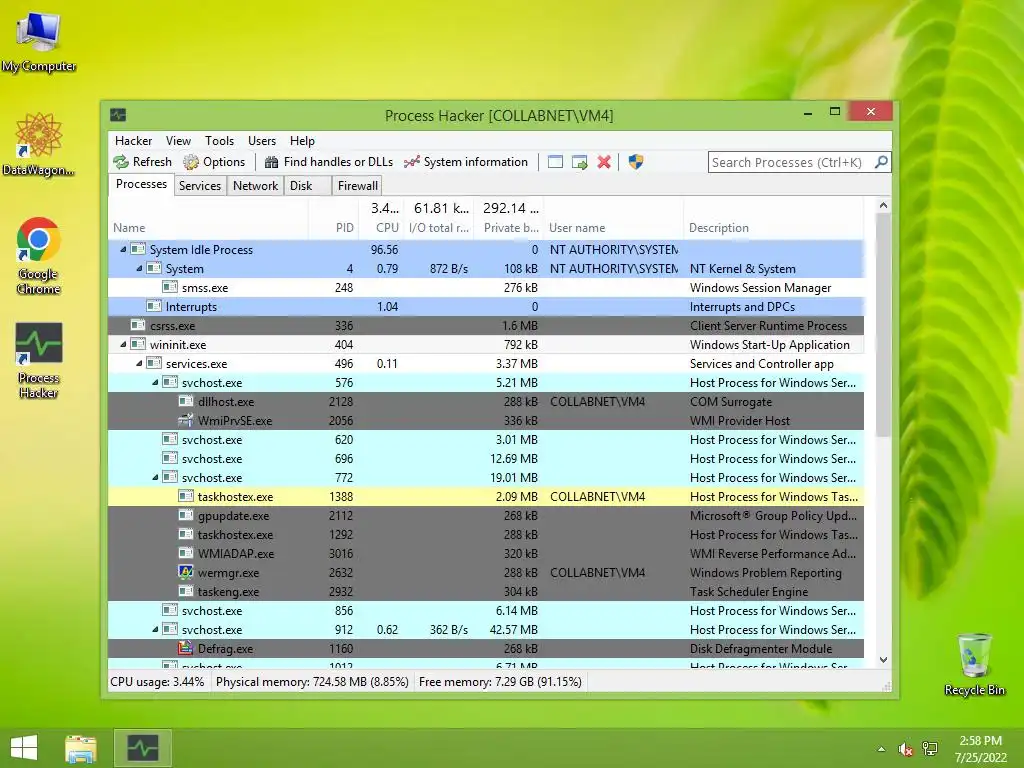Select the csrss.exe process row

click(486, 325)
